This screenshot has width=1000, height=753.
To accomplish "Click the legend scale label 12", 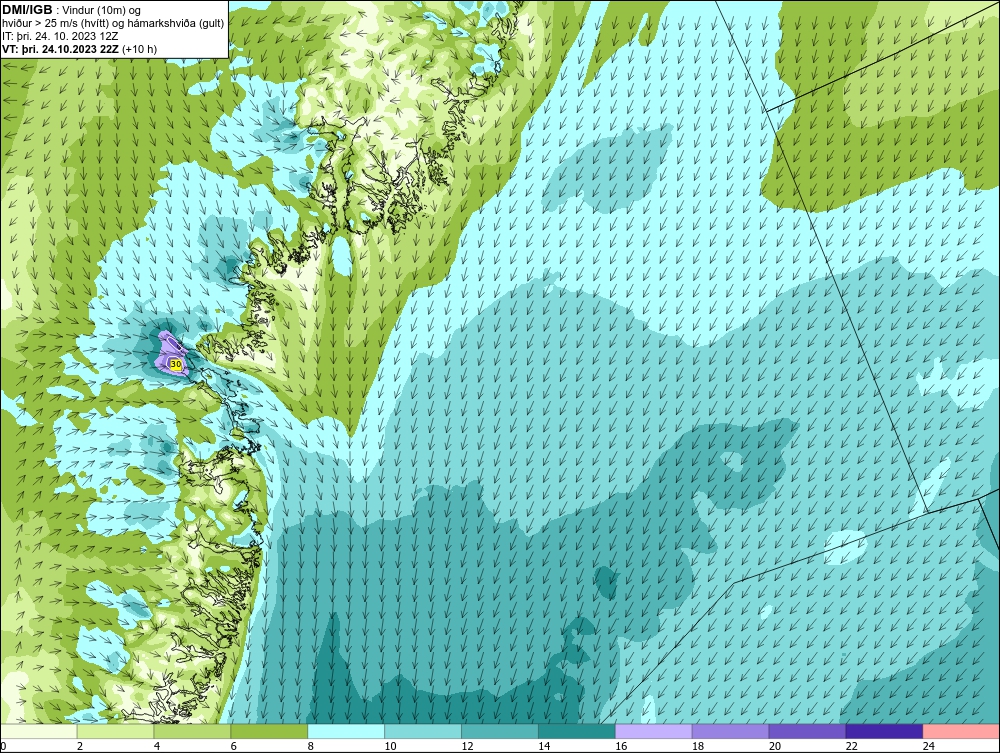I will pyautogui.click(x=467, y=746).
